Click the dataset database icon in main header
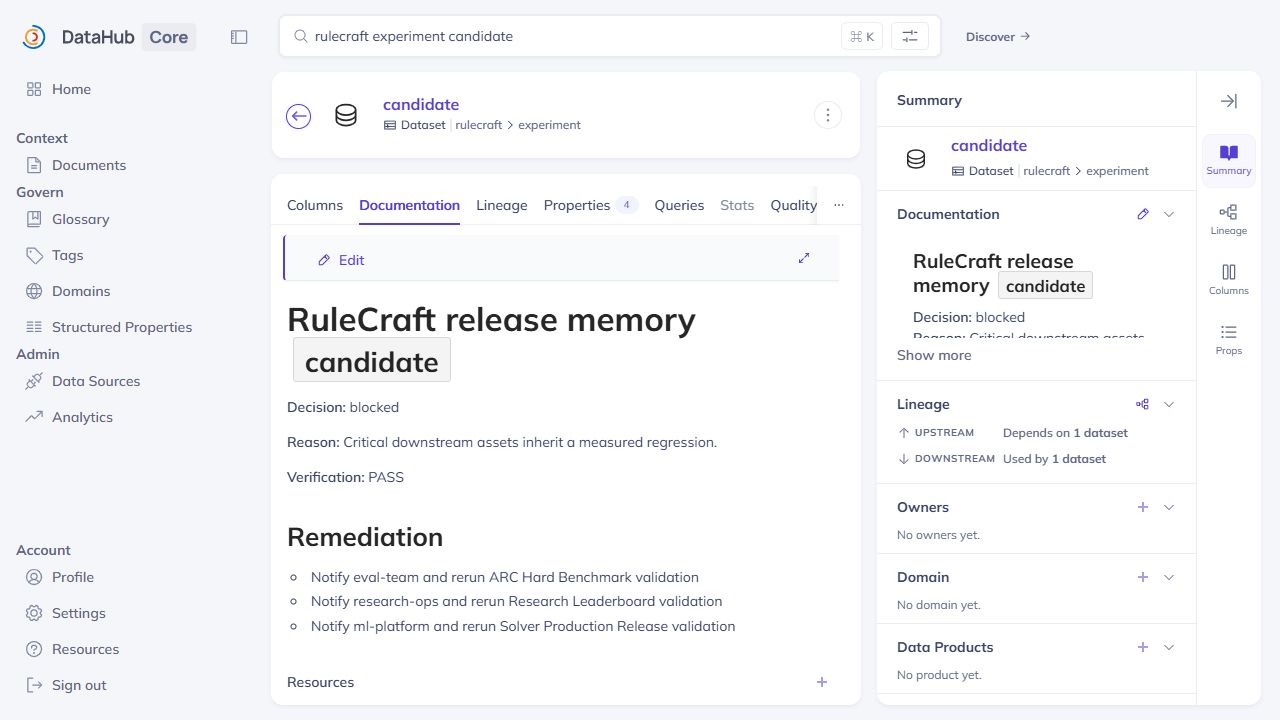This screenshot has width=1280, height=720. click(x=346, y=116)
